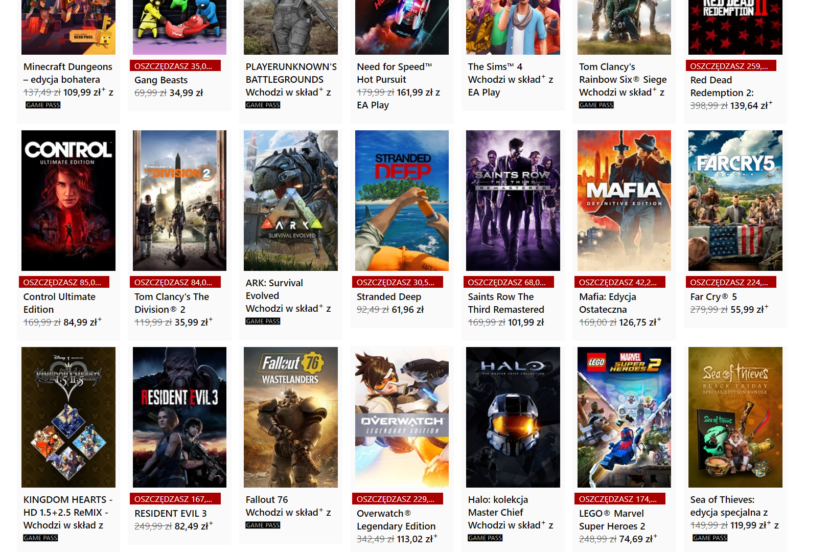Click Red Dead Redemption OSZCZĘDZASZ 259 banner
Image resolution: width=829 pixels, height=552 pixels.
click(731, 66)
